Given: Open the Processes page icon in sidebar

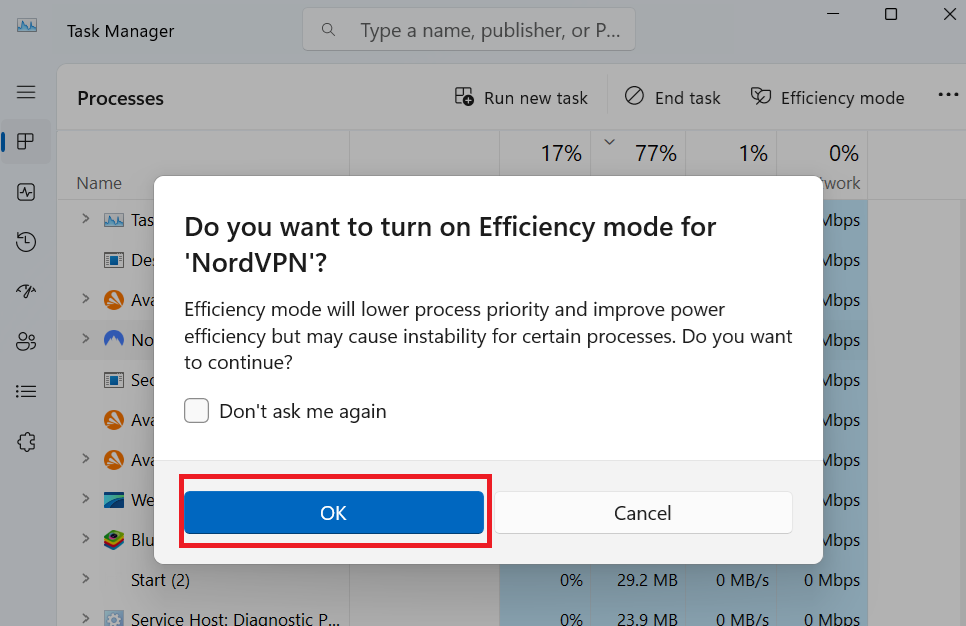Looking at the screenshot, I should tap(26, 141).
